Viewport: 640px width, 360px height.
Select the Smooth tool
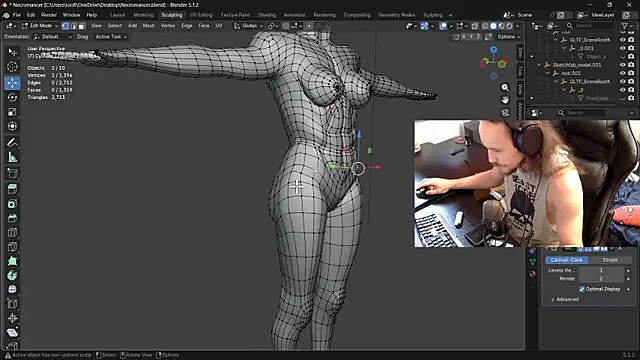(x=12, y=289)
